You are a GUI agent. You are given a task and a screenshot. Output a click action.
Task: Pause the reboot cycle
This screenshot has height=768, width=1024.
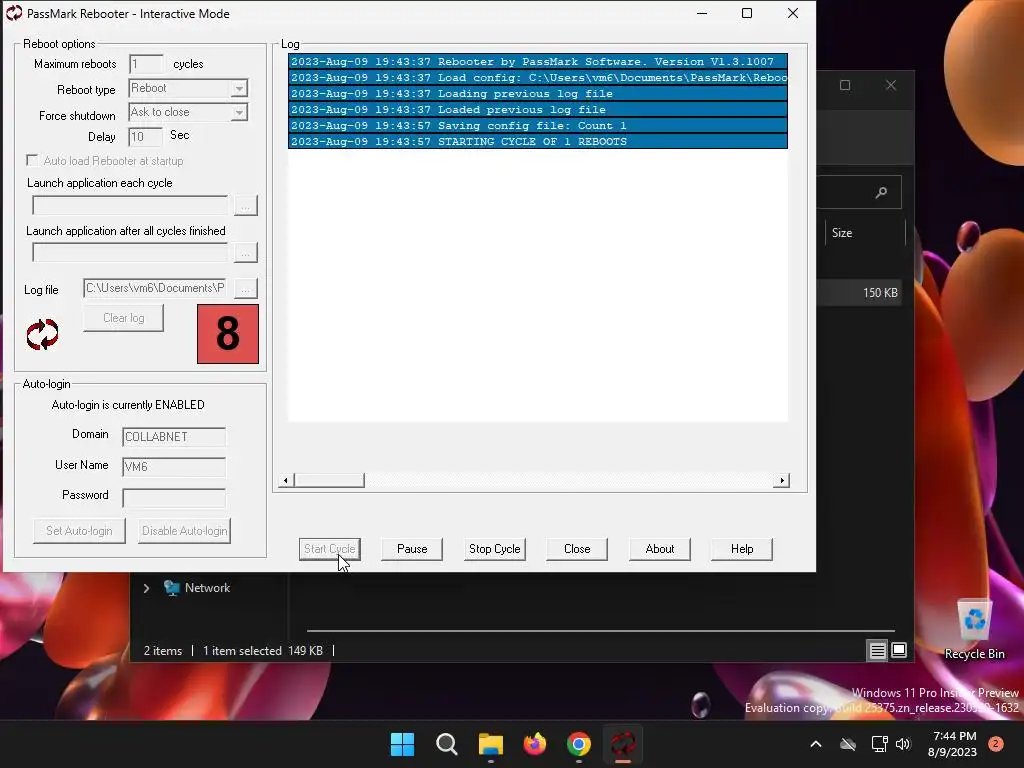(412, 549)
